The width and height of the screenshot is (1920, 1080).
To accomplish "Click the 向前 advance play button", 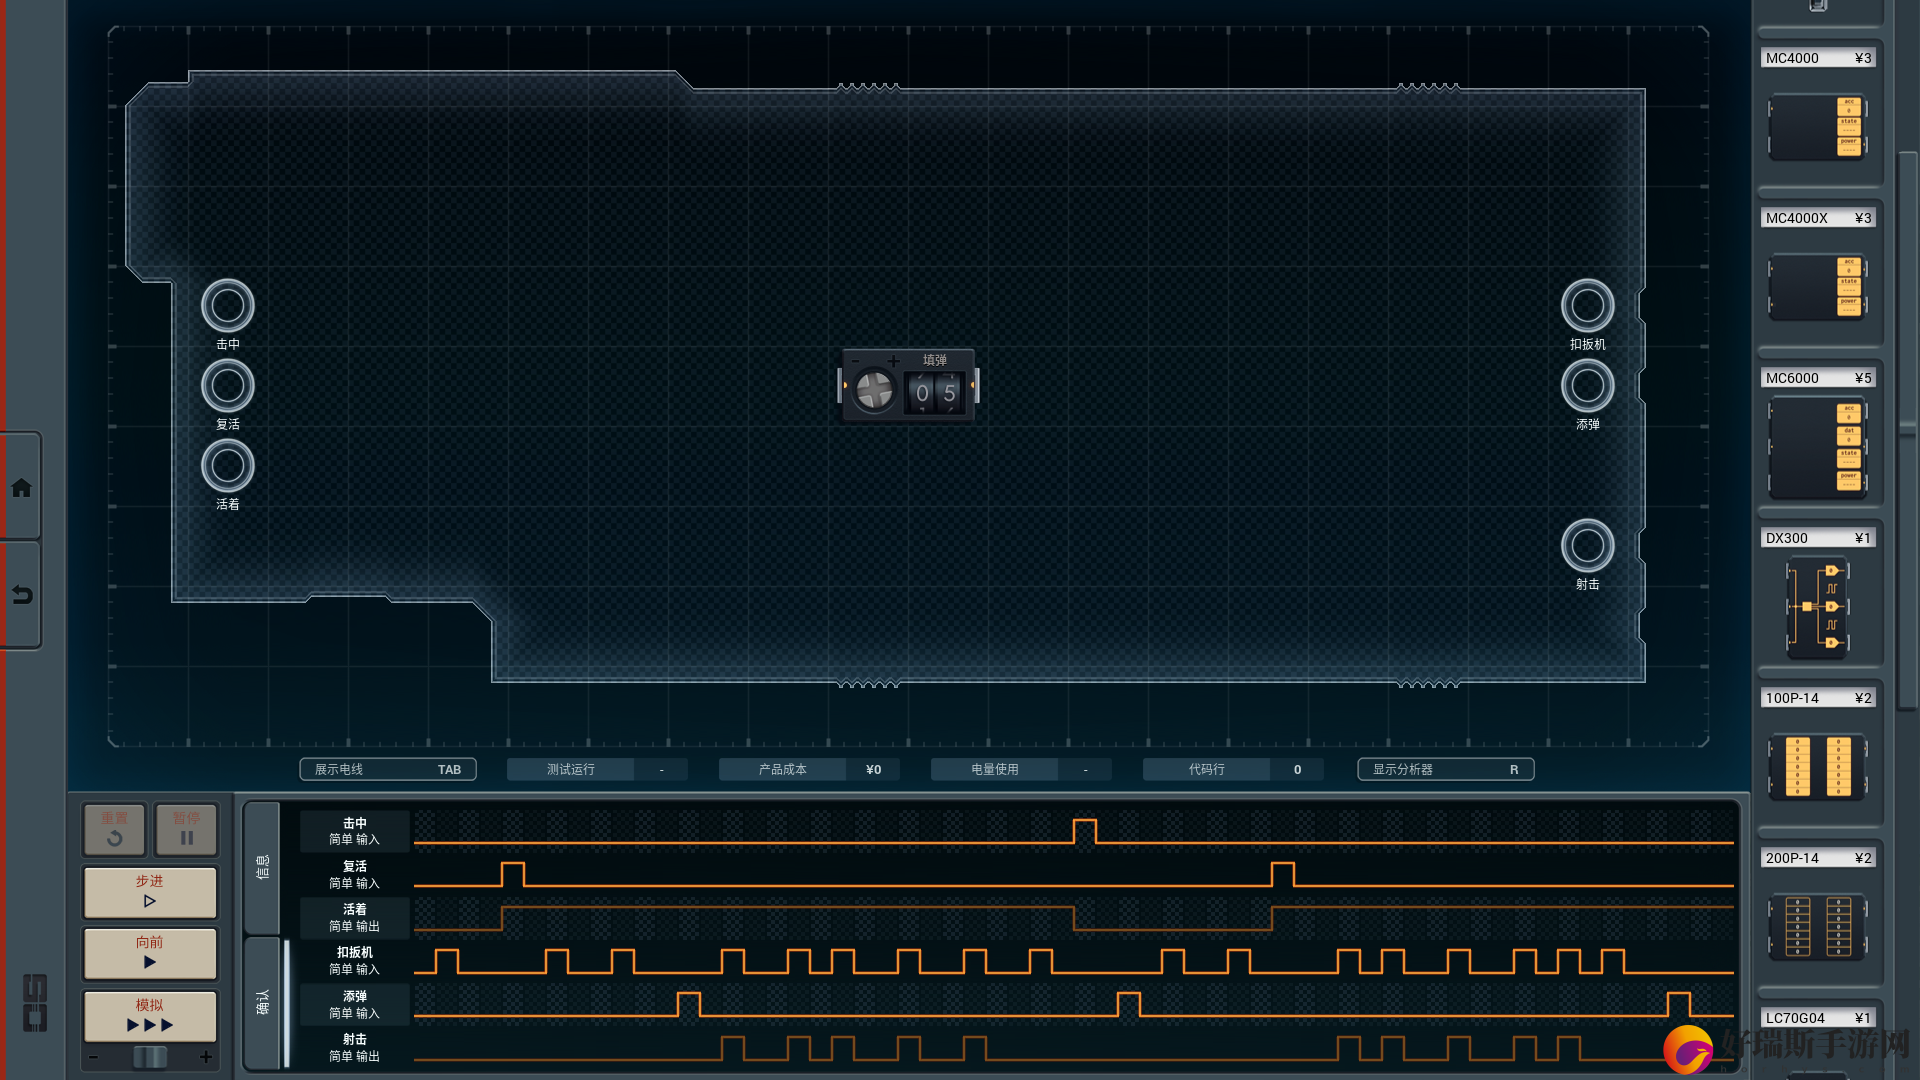I will [x=150, y=953].
